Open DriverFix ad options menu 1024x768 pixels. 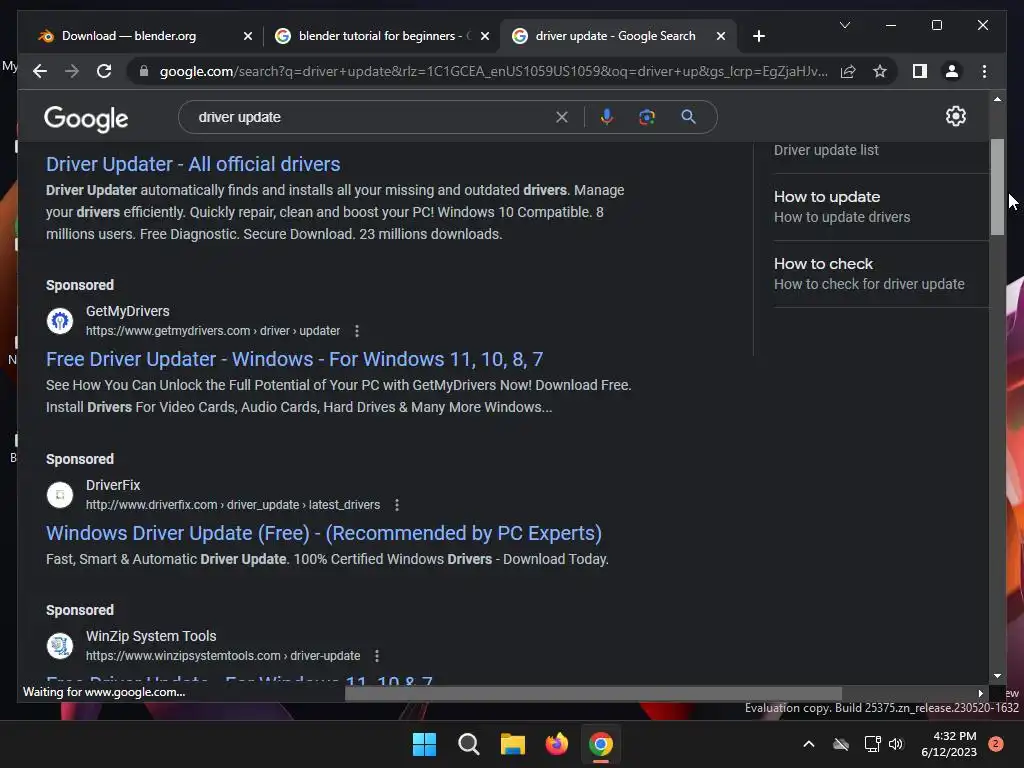(x=396, y=505)
